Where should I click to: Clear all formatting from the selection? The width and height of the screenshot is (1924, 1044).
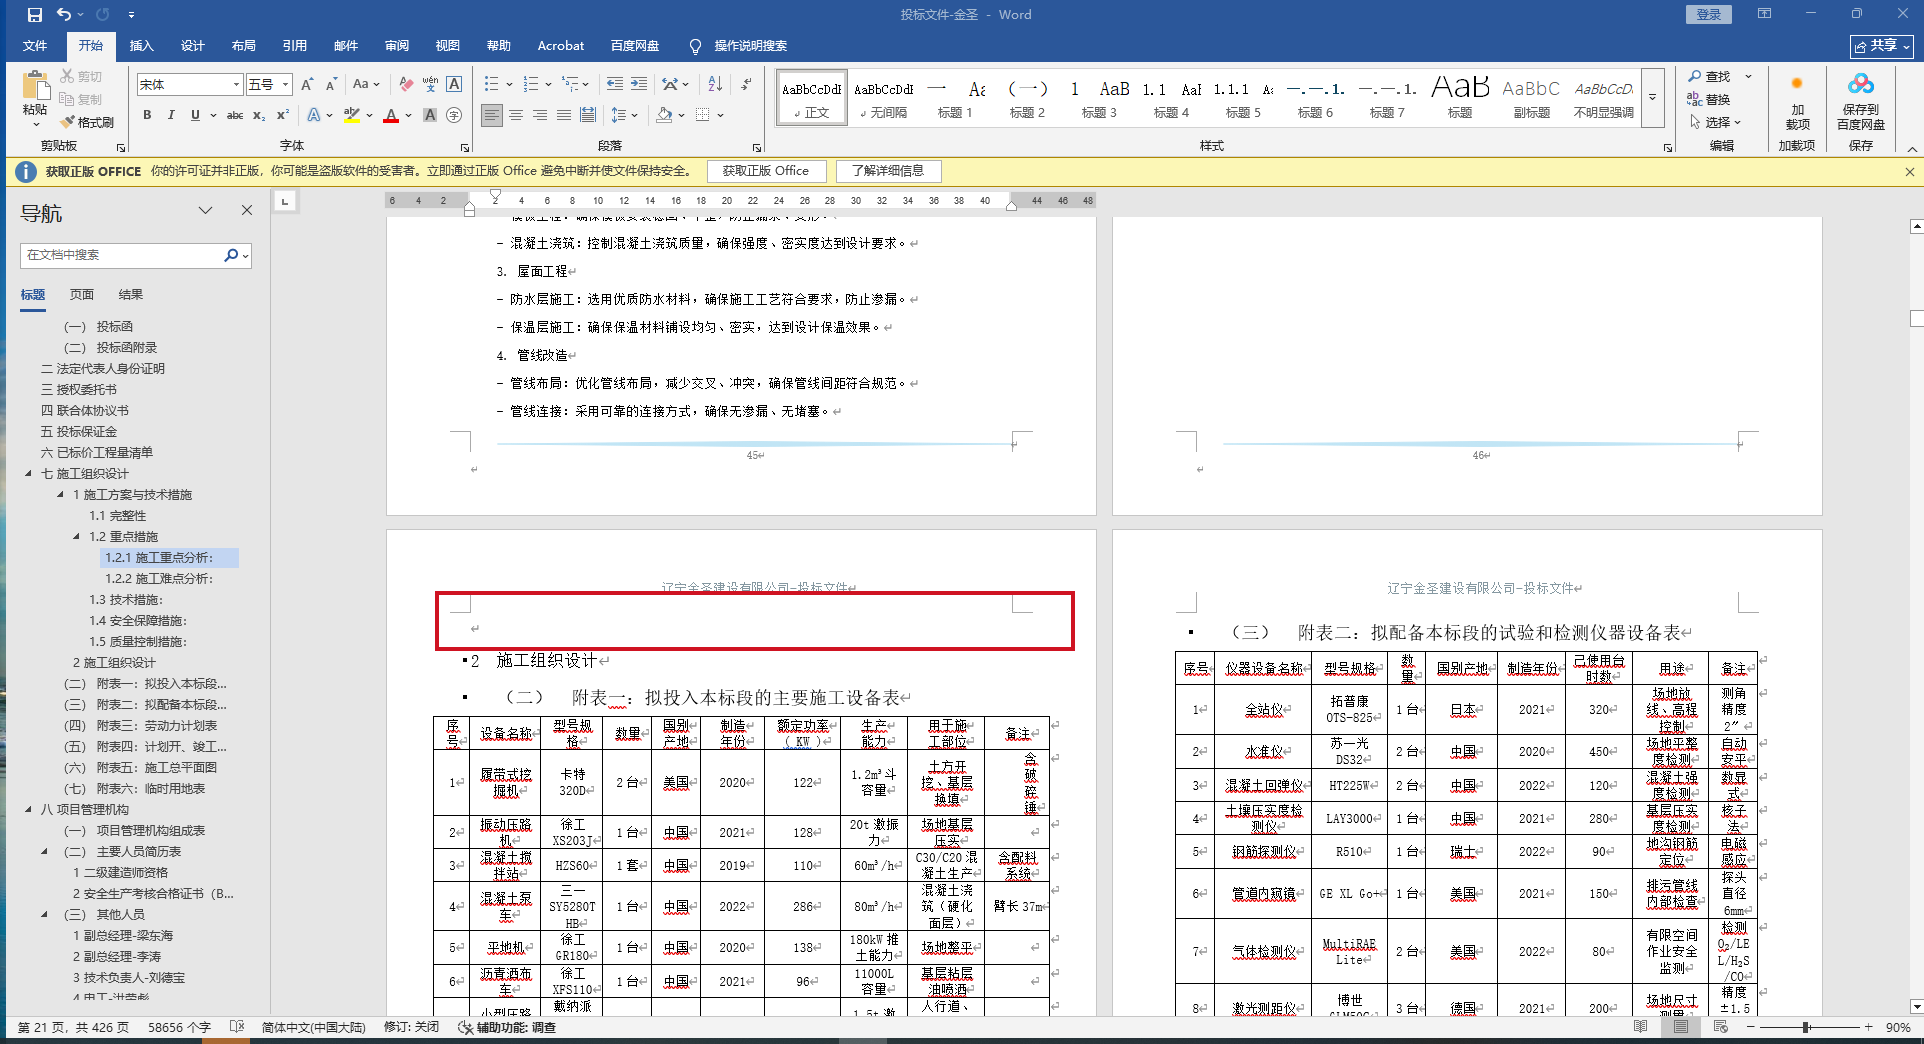pos(405,85)
